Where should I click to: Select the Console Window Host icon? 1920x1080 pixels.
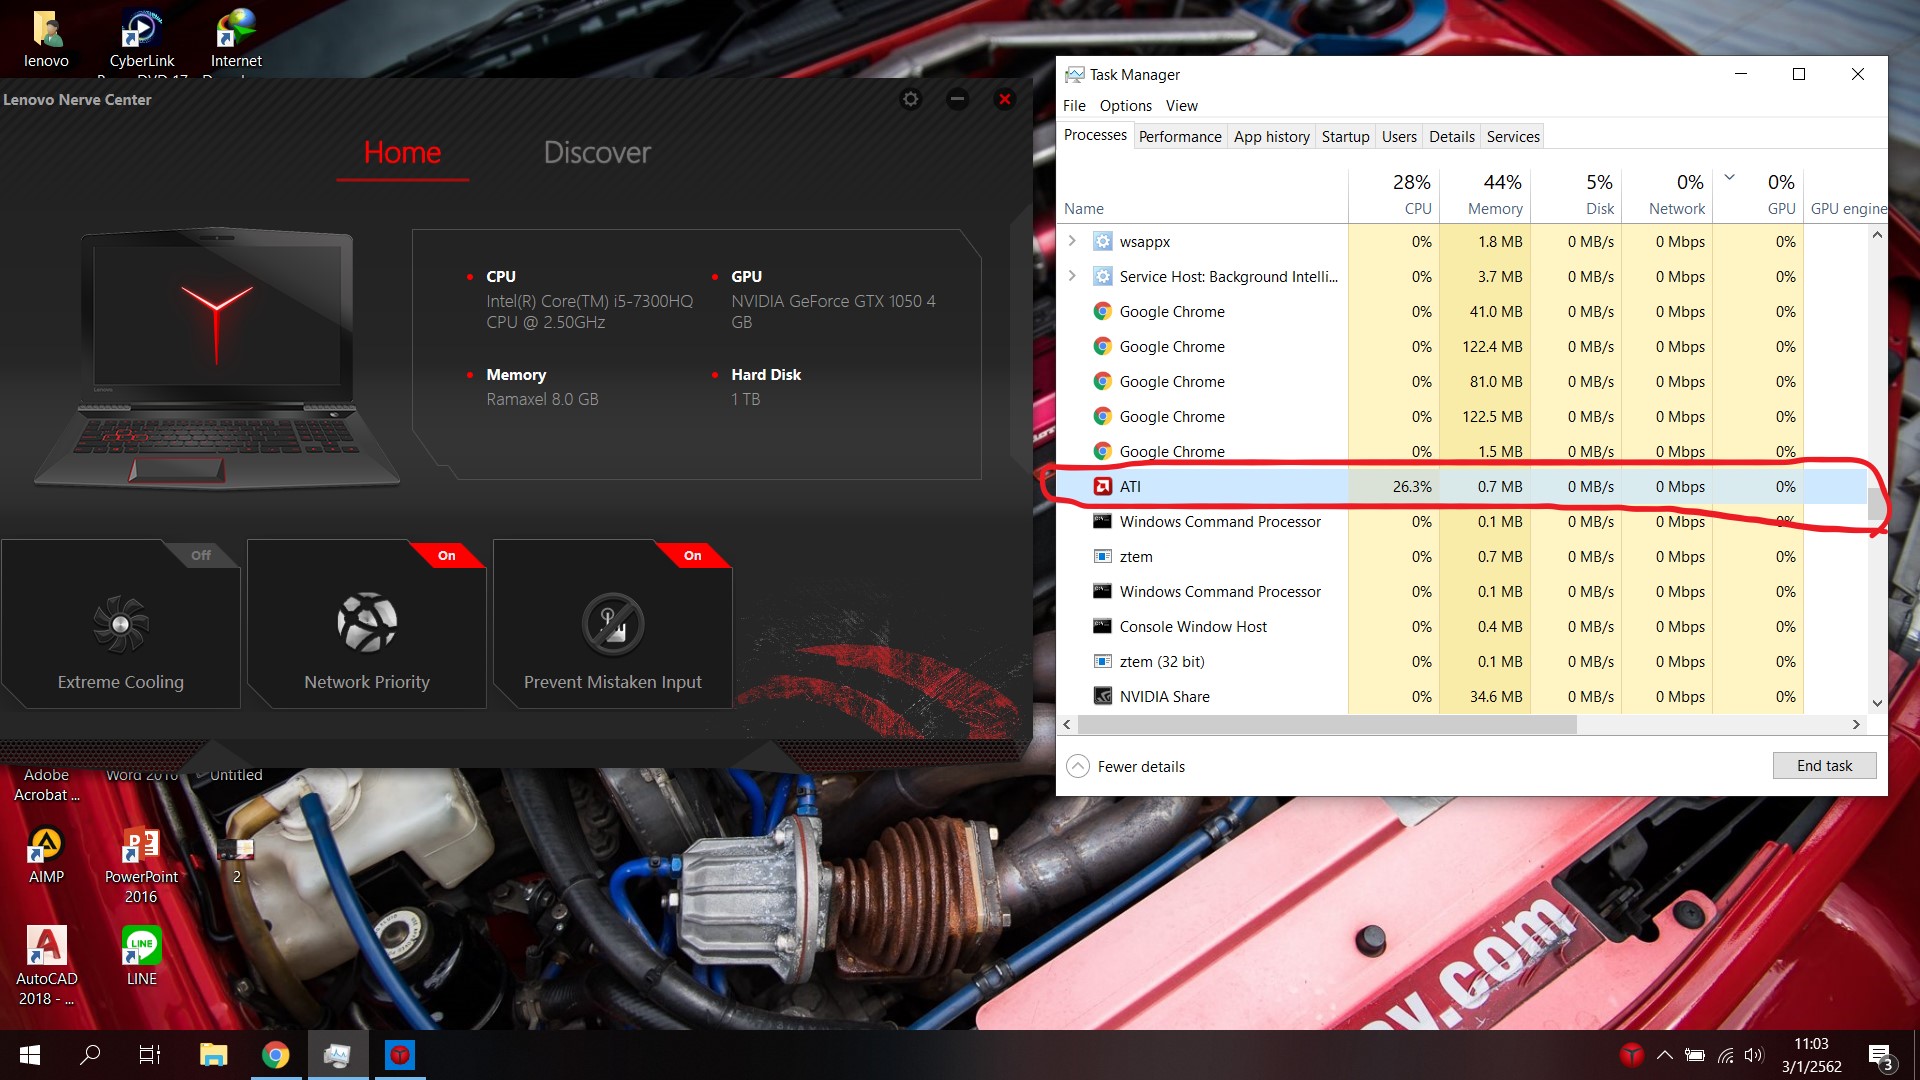tap(1102, 626)
